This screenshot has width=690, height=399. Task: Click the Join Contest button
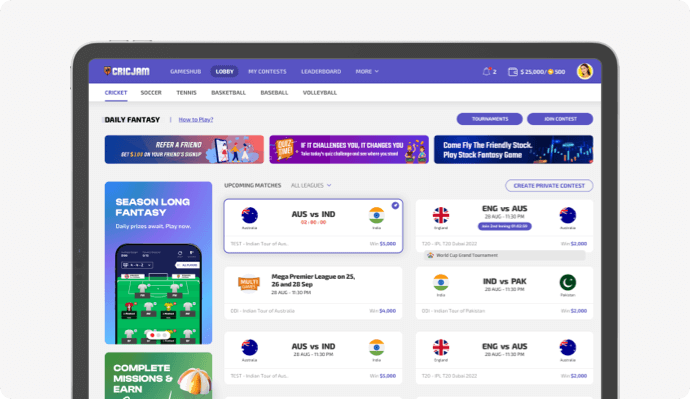(x=560, y=119)
